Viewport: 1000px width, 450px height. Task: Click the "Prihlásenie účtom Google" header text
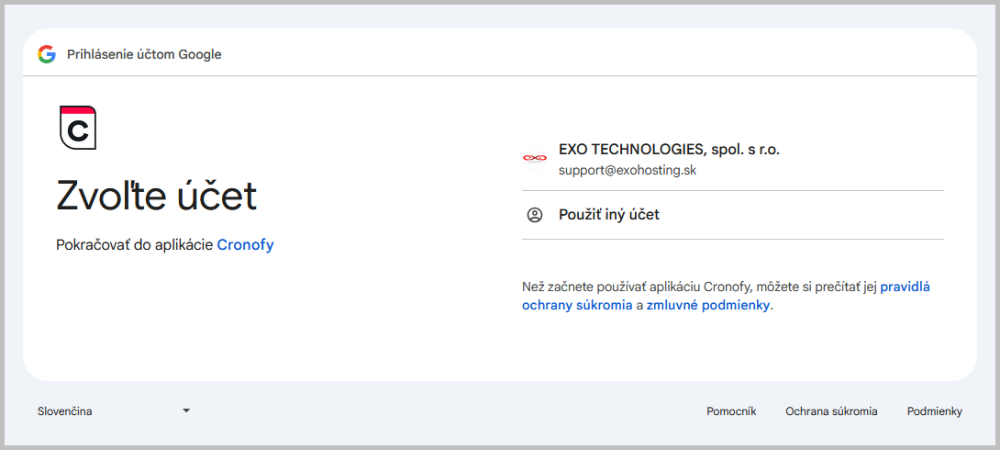coord(144,54)
